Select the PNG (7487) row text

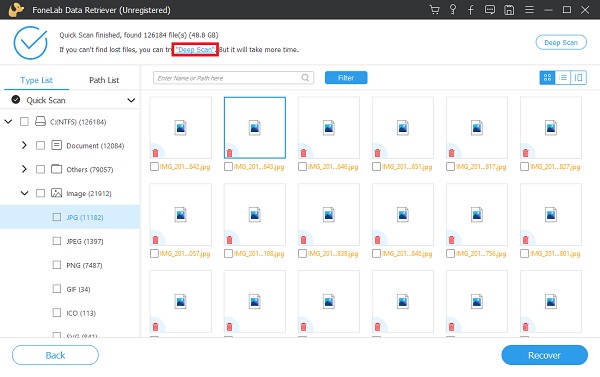pyautogui.click(x=84, y=265)
